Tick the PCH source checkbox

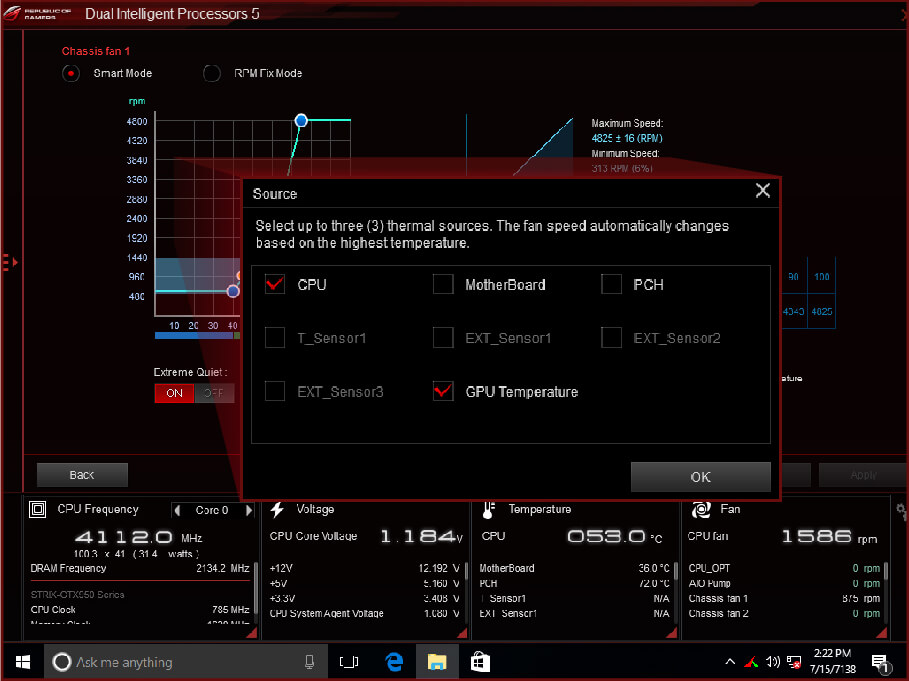point(611,284)
